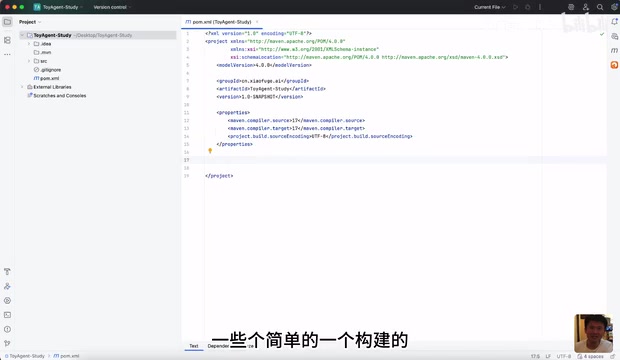
Task: Click ToyAgent-Study breadcrumb in status bar
Action: point(25,356)
